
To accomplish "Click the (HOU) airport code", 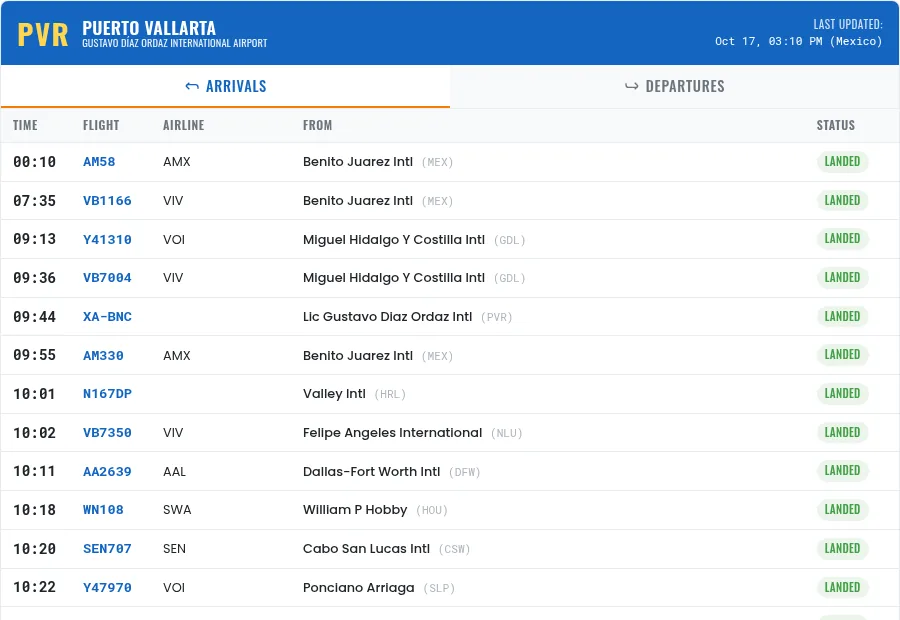I will click(x=432, y=510).
